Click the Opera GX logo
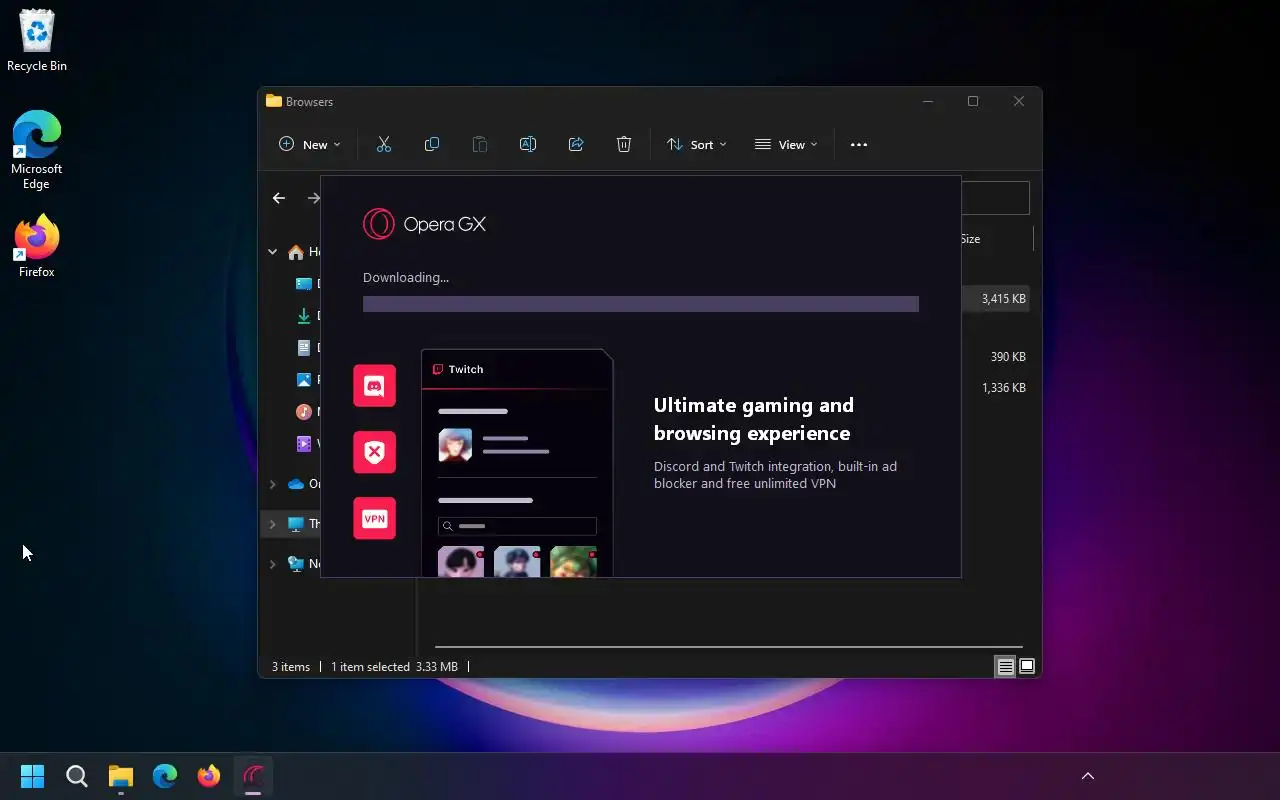Viewport: 1280px width, 800px height. (424, 224)
